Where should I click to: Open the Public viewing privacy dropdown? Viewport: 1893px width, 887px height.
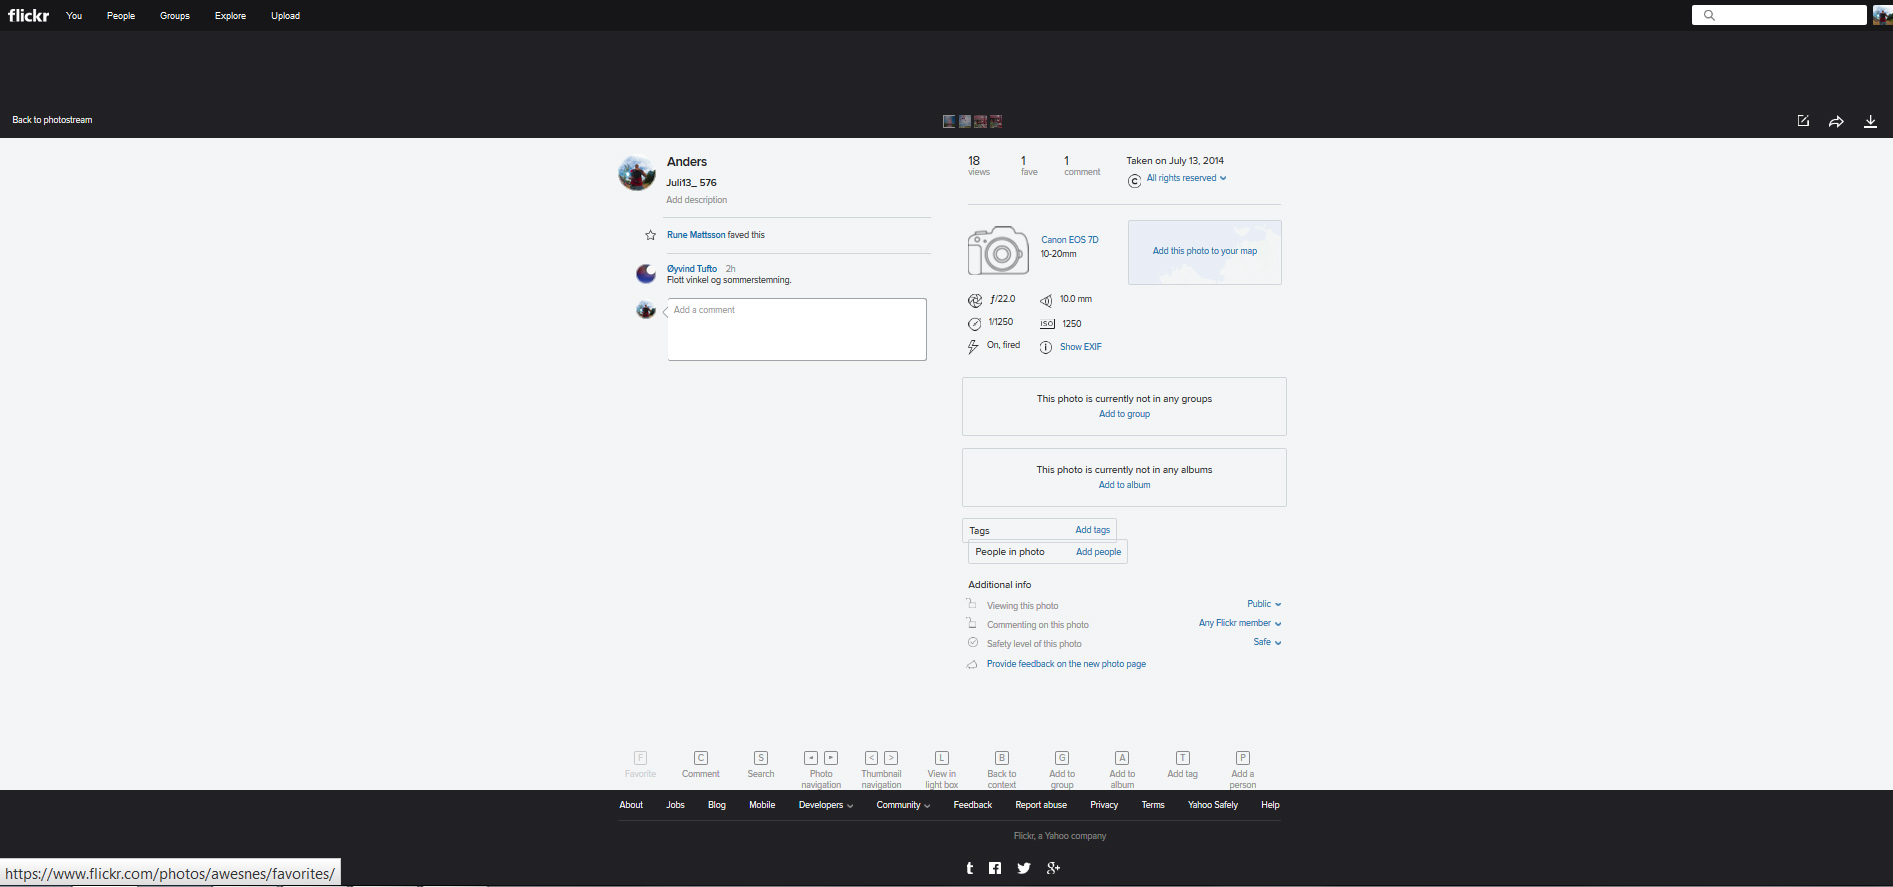(1264, 604)
